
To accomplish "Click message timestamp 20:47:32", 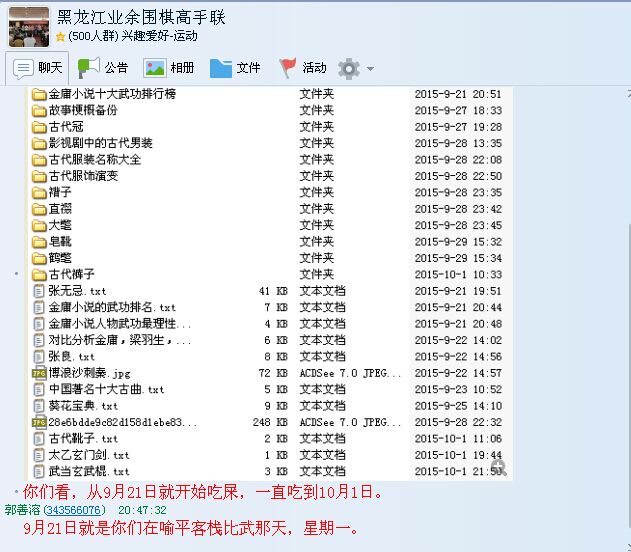I will pyautogui.click(x=142, y=510).
